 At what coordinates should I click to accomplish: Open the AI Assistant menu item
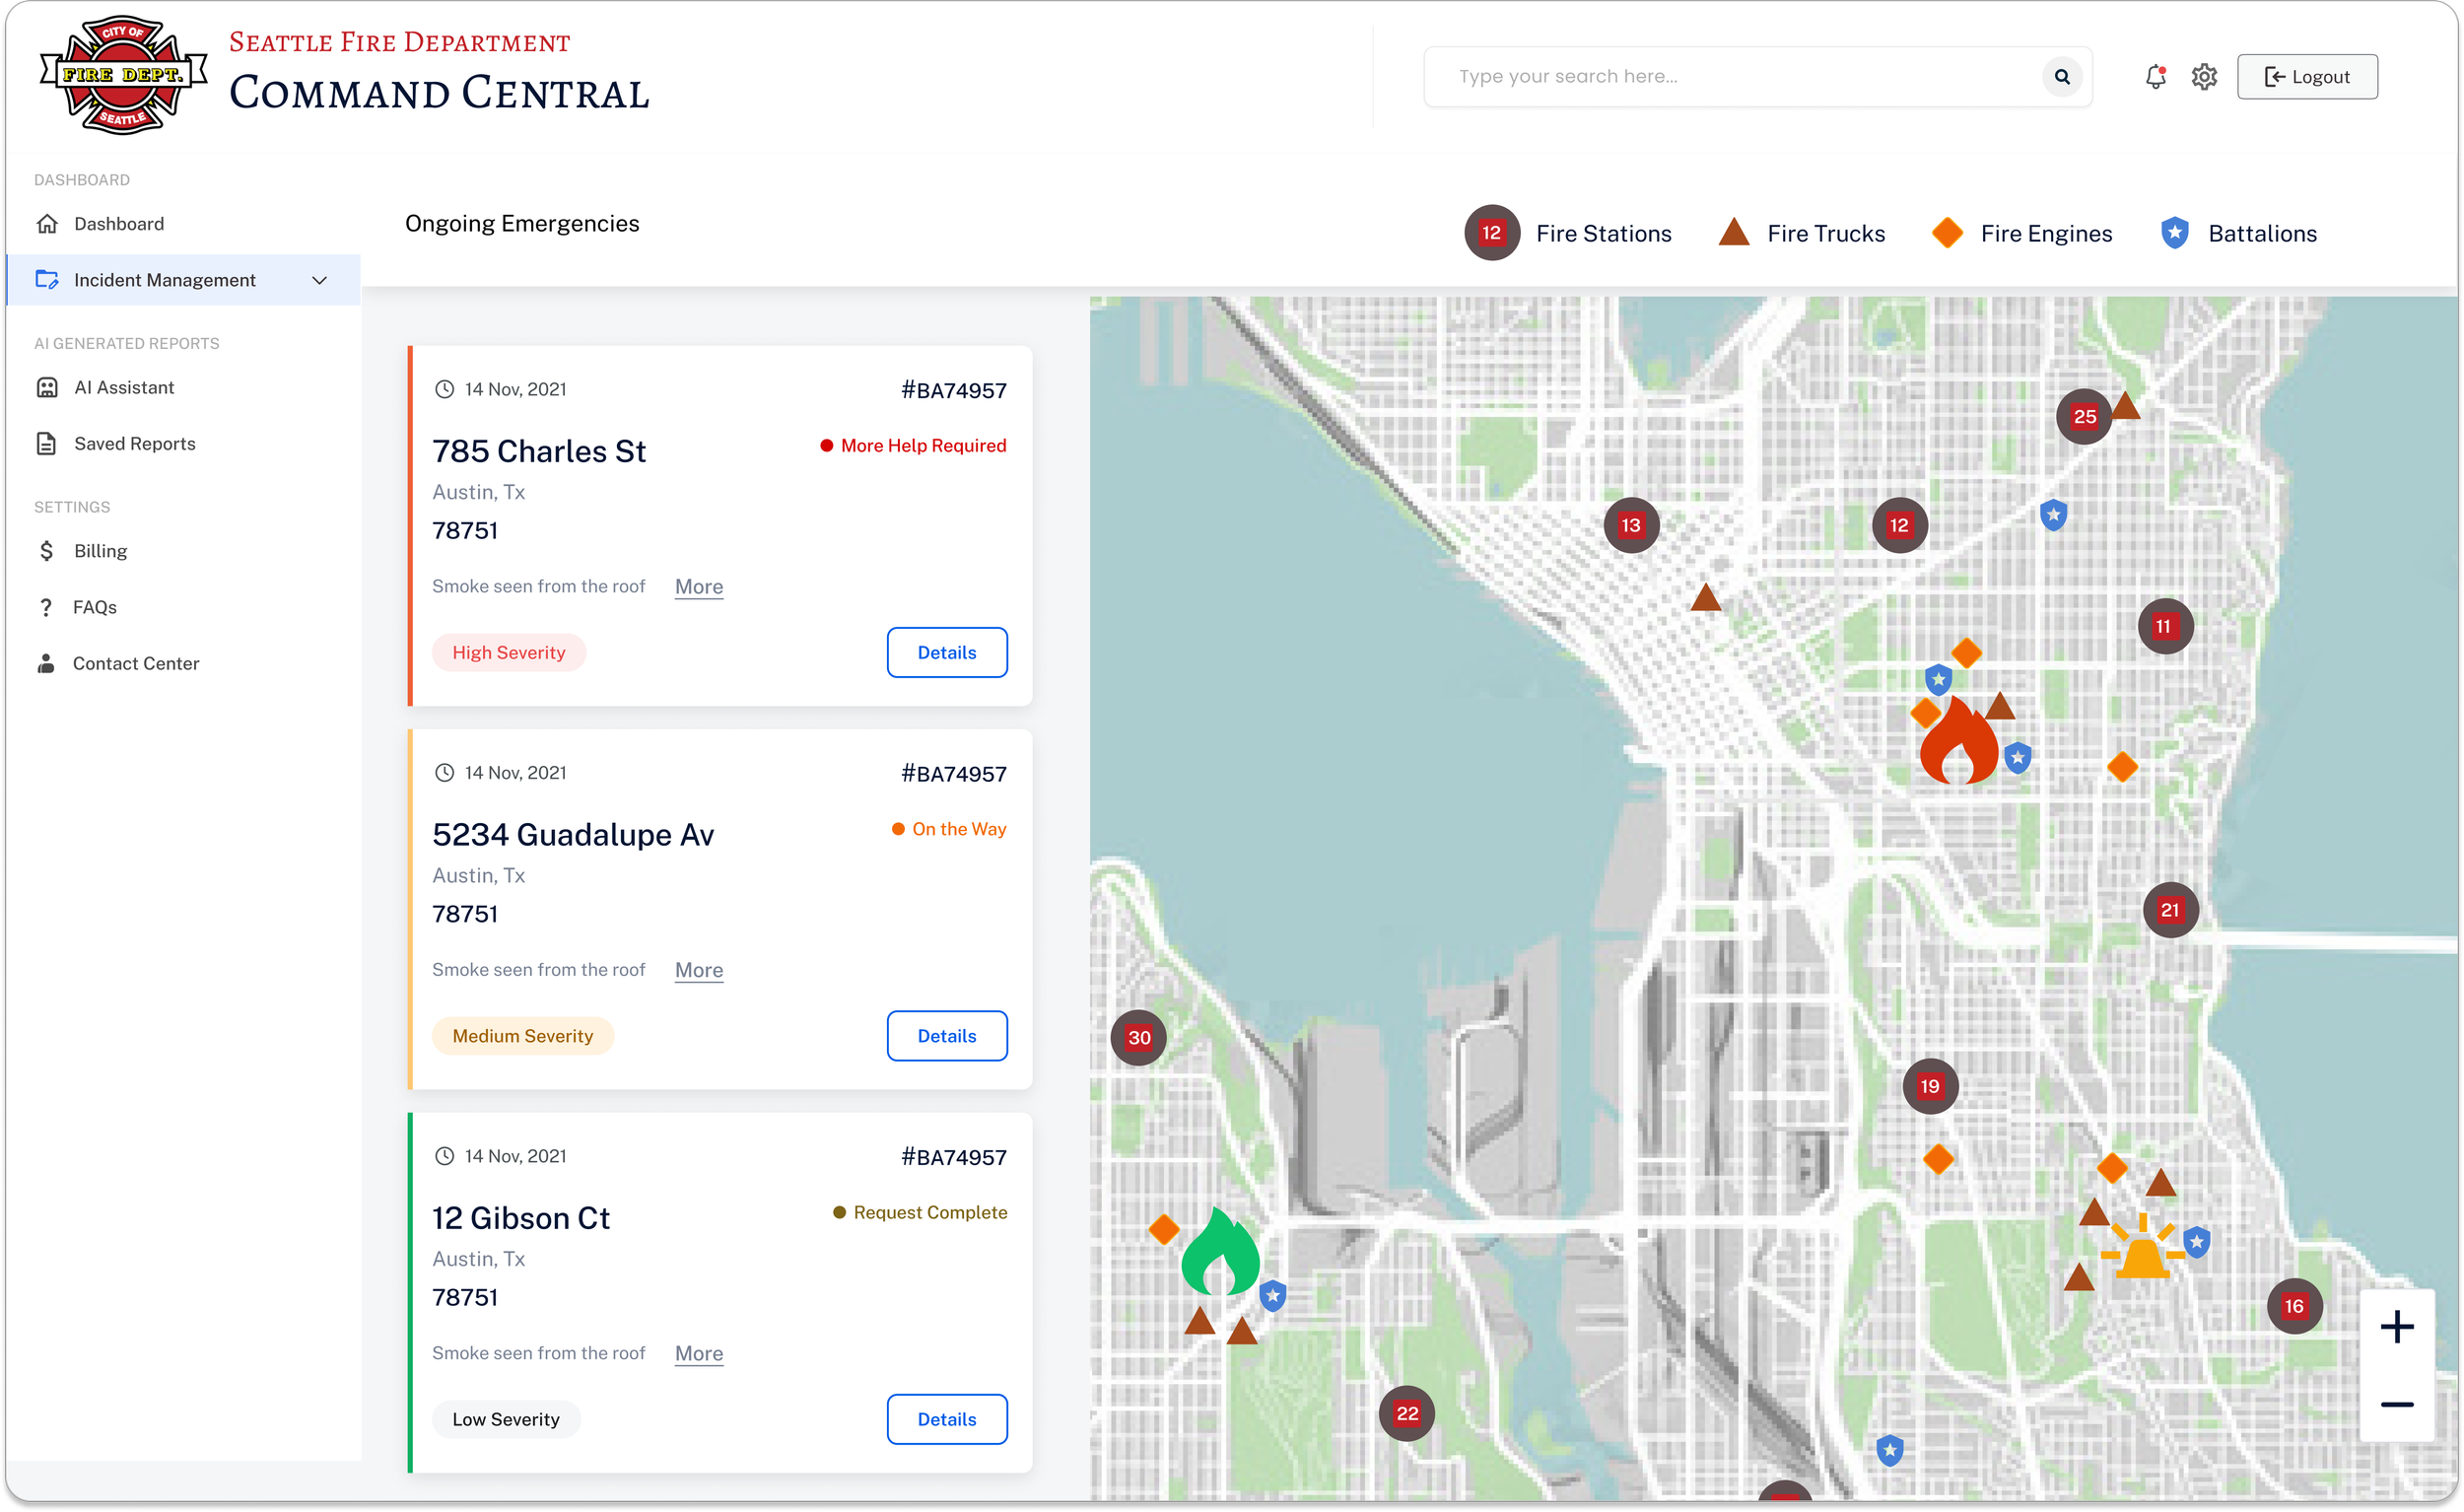click(124, 387)
